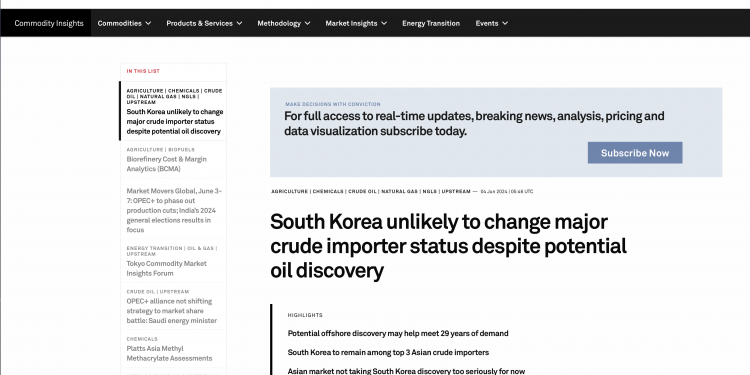The width and height of the screenshot is (750, 375).
Task: Open Market Movers Global June 3-7 article
Action: 174,210
